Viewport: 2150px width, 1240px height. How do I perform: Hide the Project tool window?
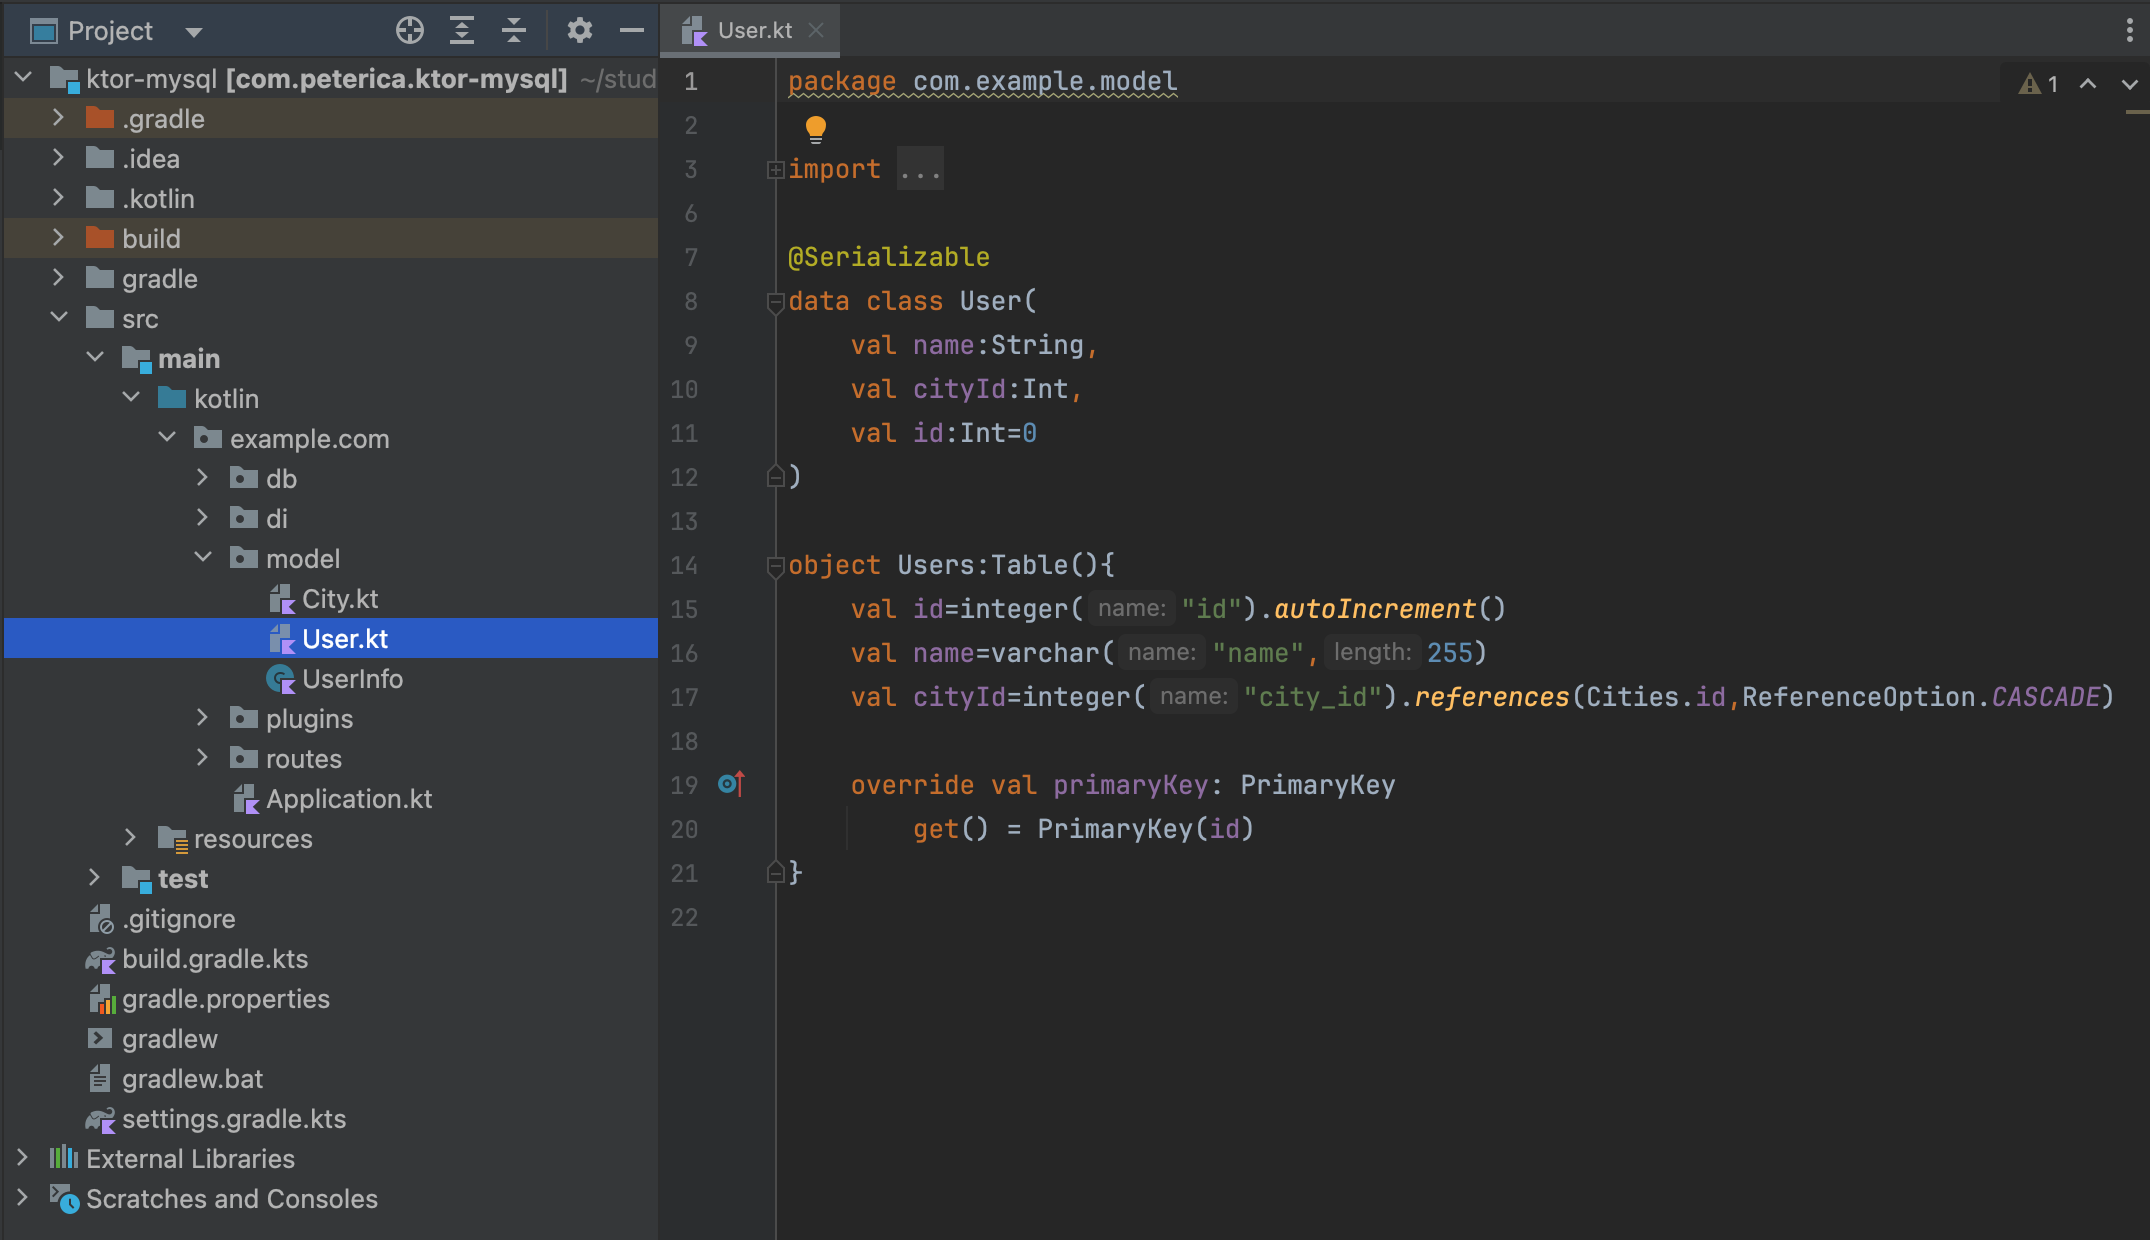pyautogui.click(x=632, y=31)
